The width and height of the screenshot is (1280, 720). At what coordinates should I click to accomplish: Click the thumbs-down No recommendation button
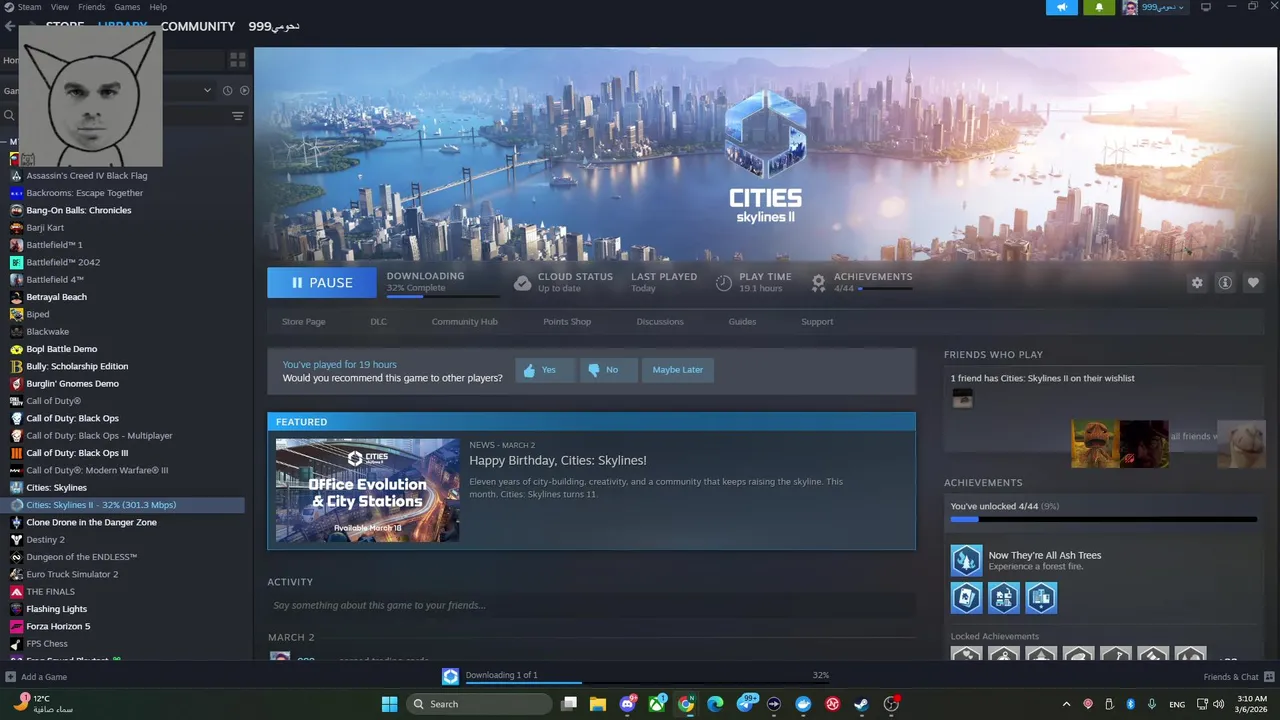tap(608, 370)
